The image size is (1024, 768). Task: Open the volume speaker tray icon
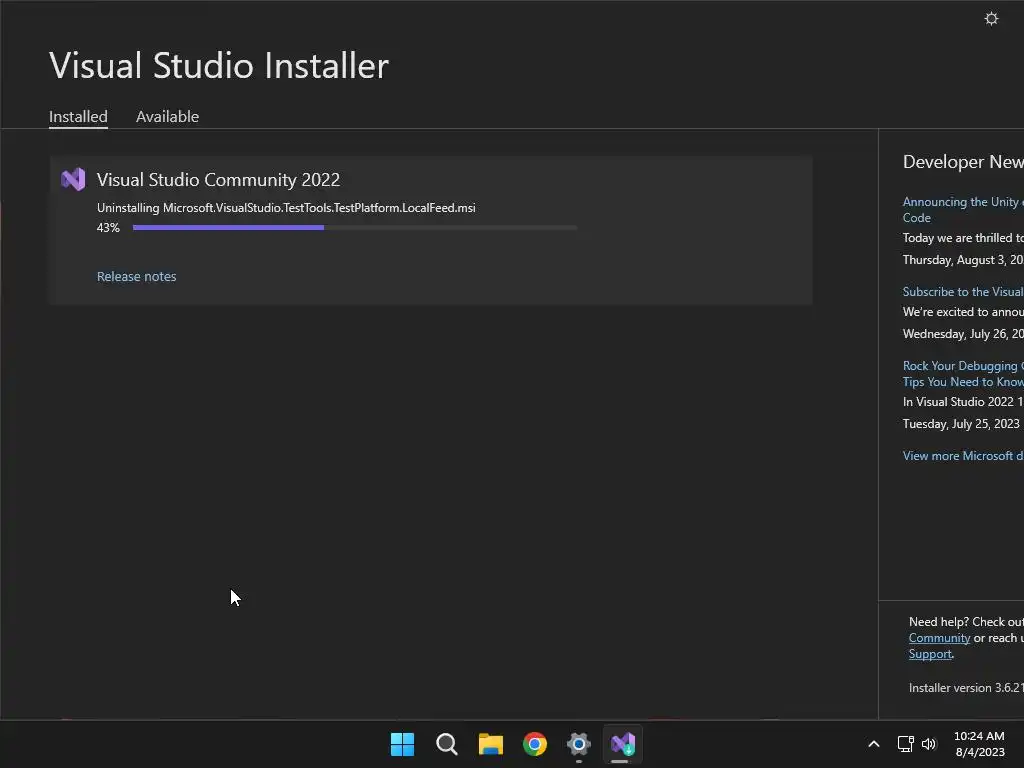tap(929, 744)
